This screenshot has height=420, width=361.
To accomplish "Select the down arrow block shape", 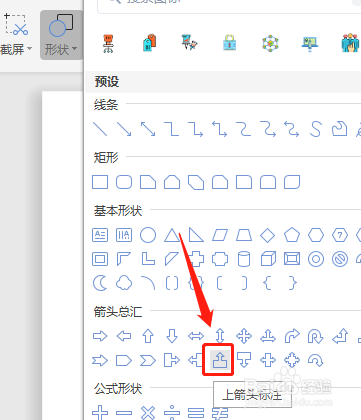I will [172, 336].
